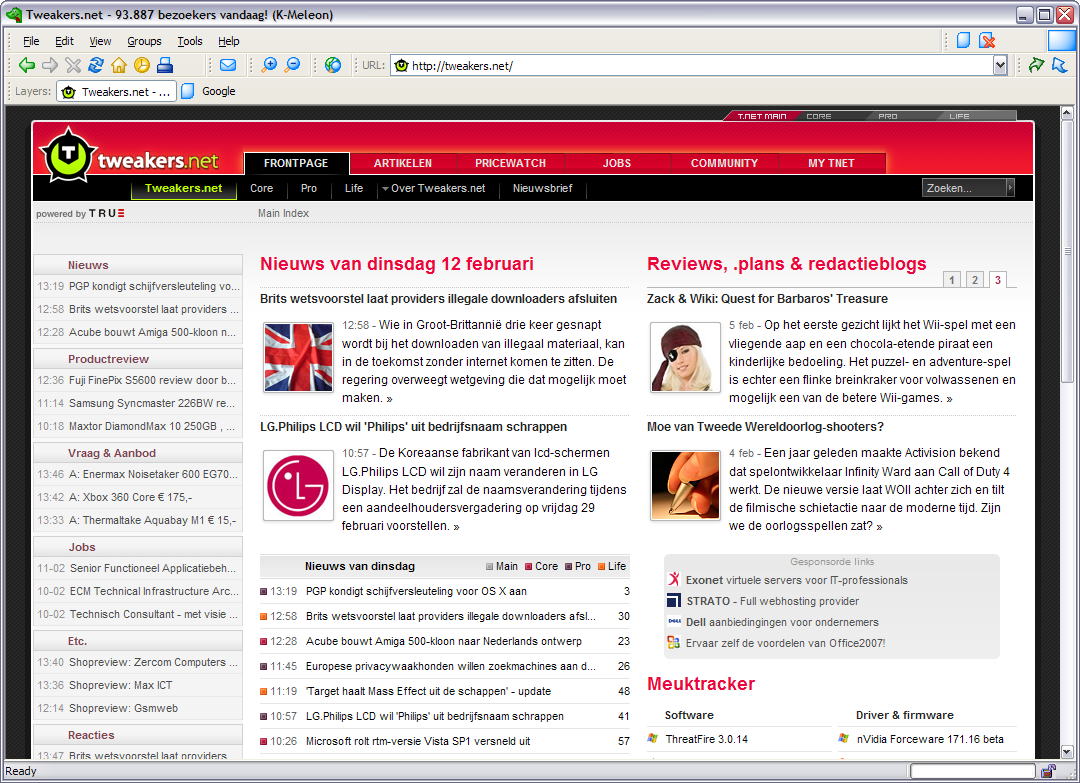
Task: Click the Office2007 sponsored link icon
Action: (x=674, y=643)
